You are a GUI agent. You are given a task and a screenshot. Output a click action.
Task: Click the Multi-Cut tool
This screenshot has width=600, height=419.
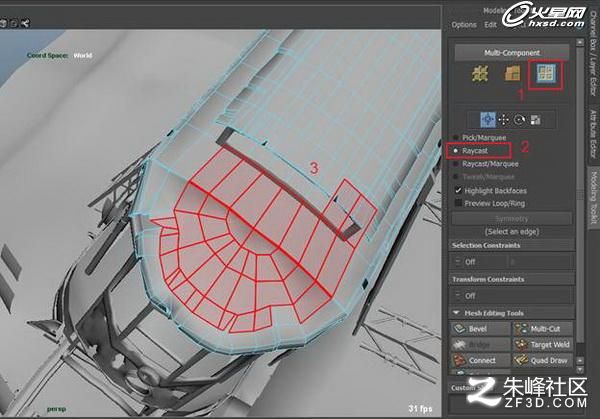[x=543, y=329]
